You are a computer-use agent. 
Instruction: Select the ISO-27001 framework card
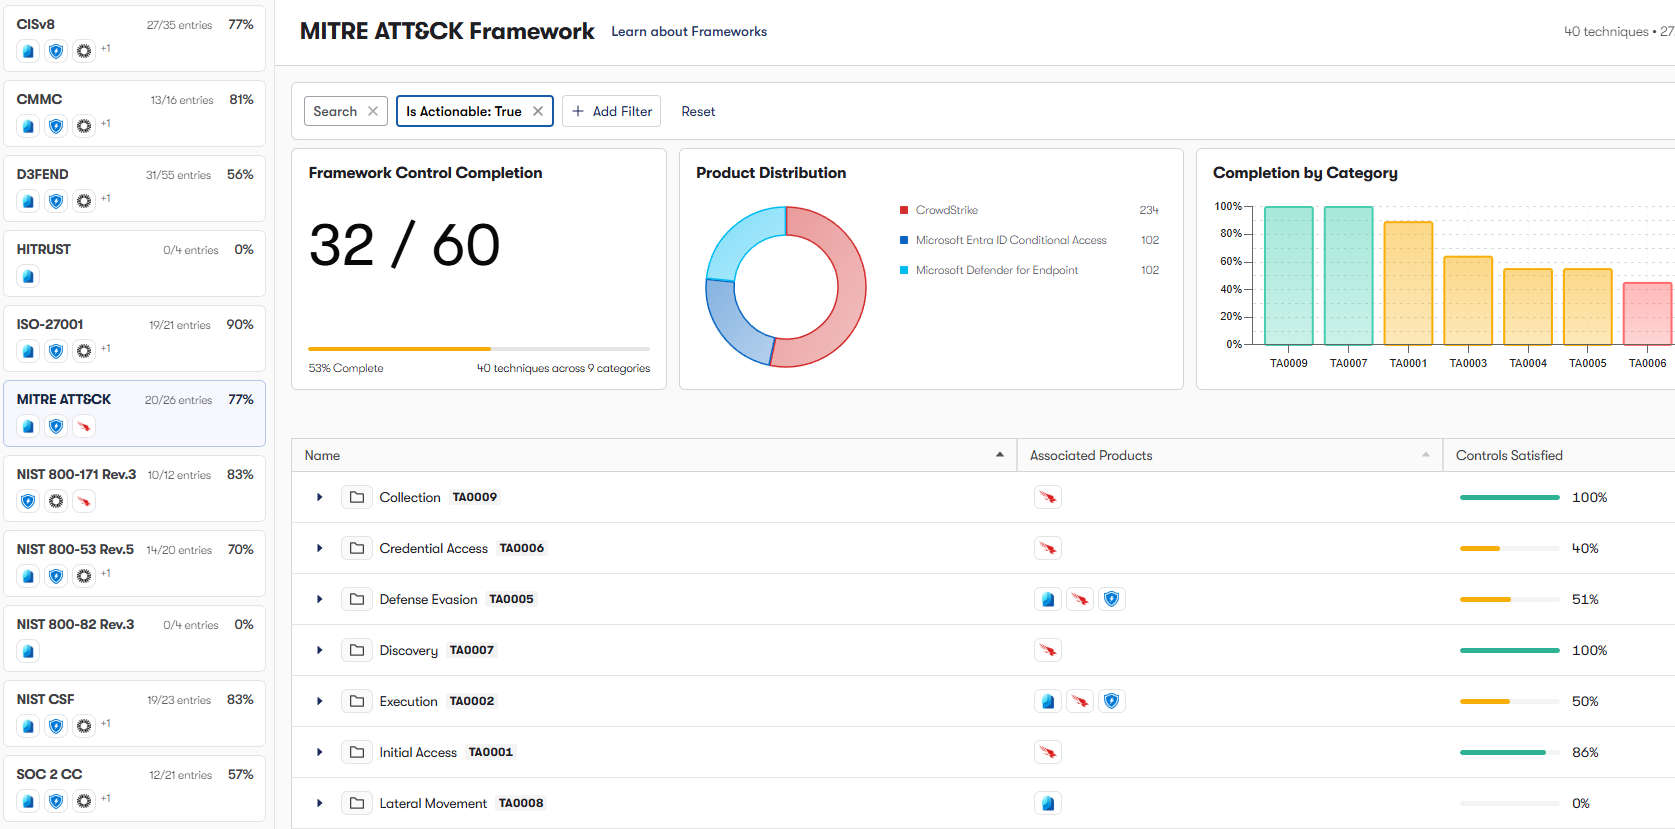coord(134,338)
